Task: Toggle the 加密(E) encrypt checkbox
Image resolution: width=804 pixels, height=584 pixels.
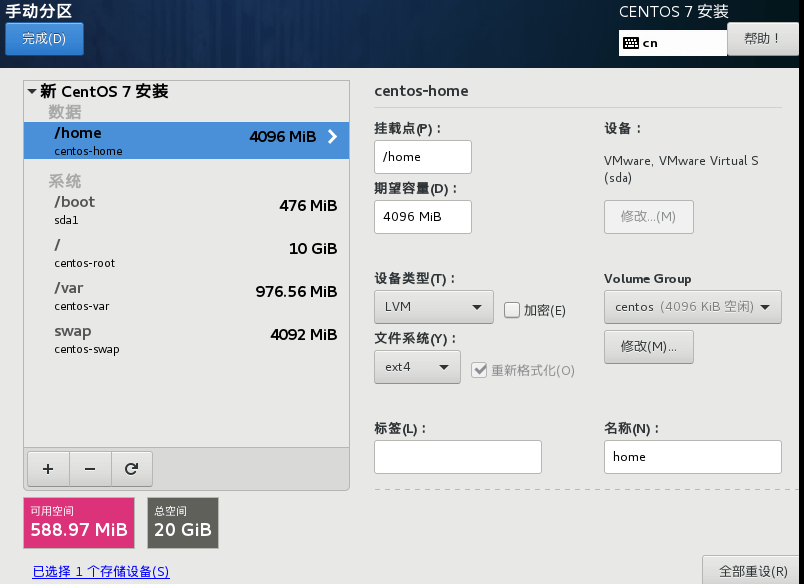Action: point(512,310)
